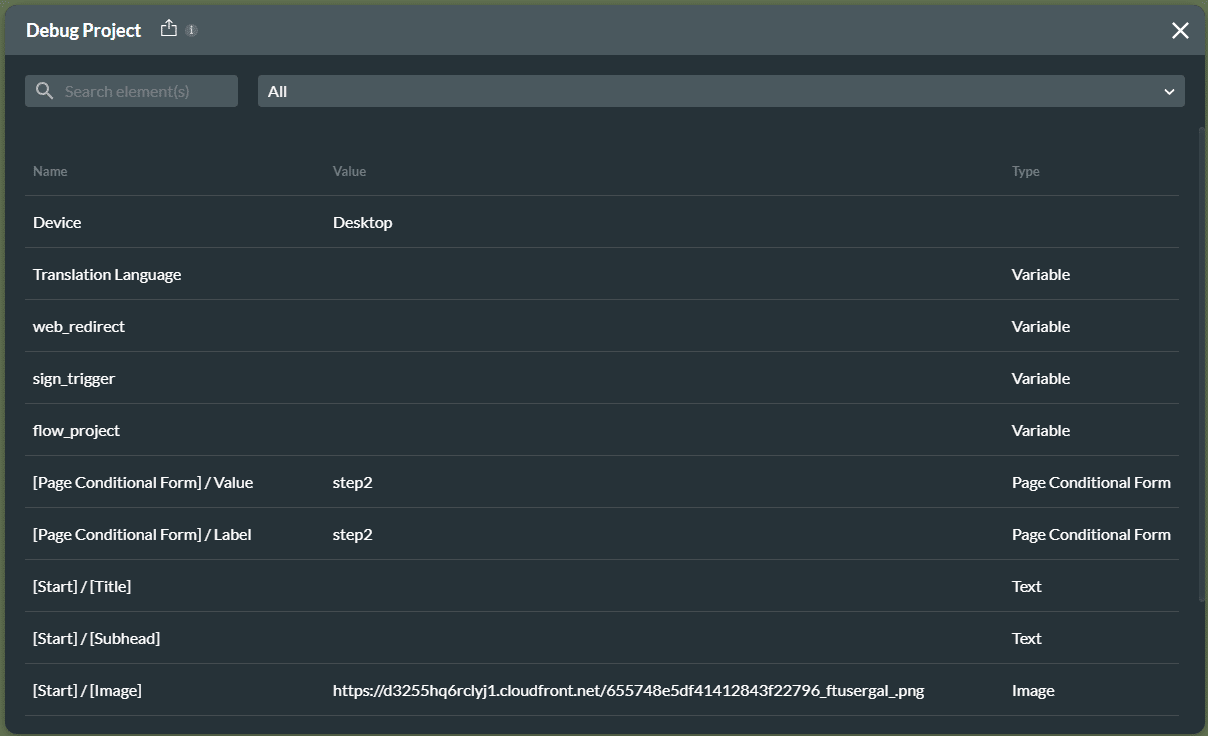The image size is (1208, 736).
Task: Click the magnifying glass search icon
Action: pos(44,90)
